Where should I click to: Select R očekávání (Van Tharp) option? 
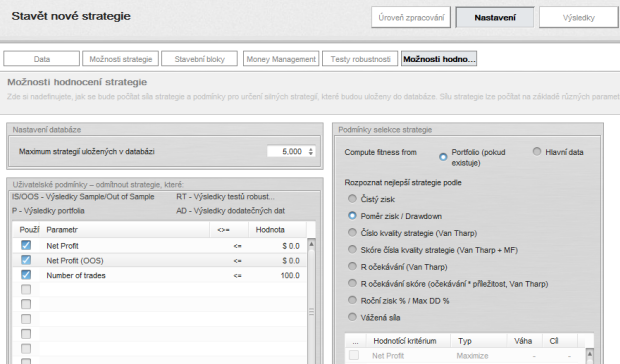(352, 266)
